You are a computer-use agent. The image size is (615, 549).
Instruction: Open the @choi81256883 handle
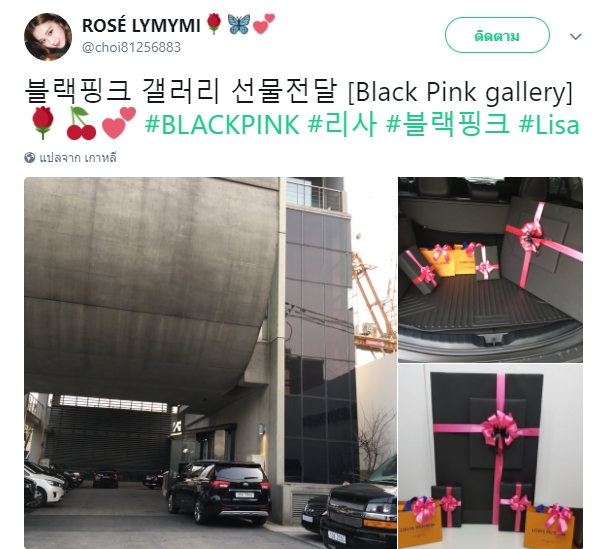click(131, 47)
